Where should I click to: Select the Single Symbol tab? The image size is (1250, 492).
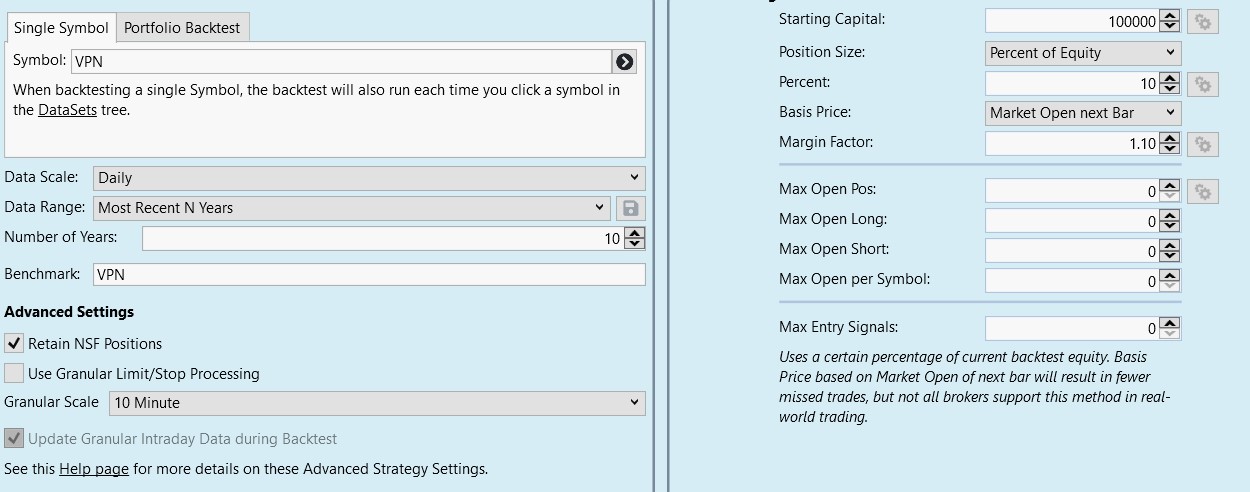point(61,28)
